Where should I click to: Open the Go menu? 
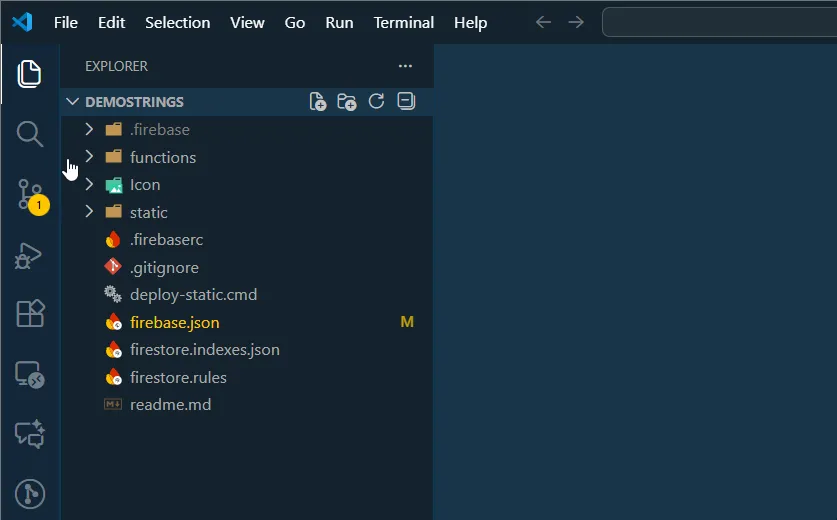point(295,22)
